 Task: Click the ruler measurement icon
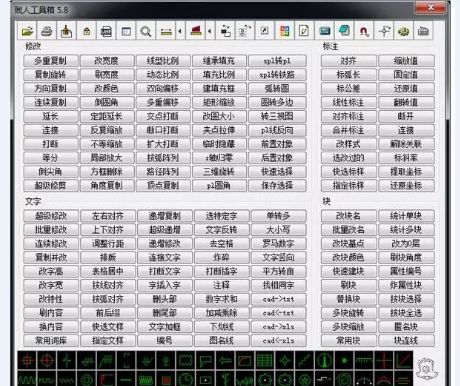click(x=166, y=31)
